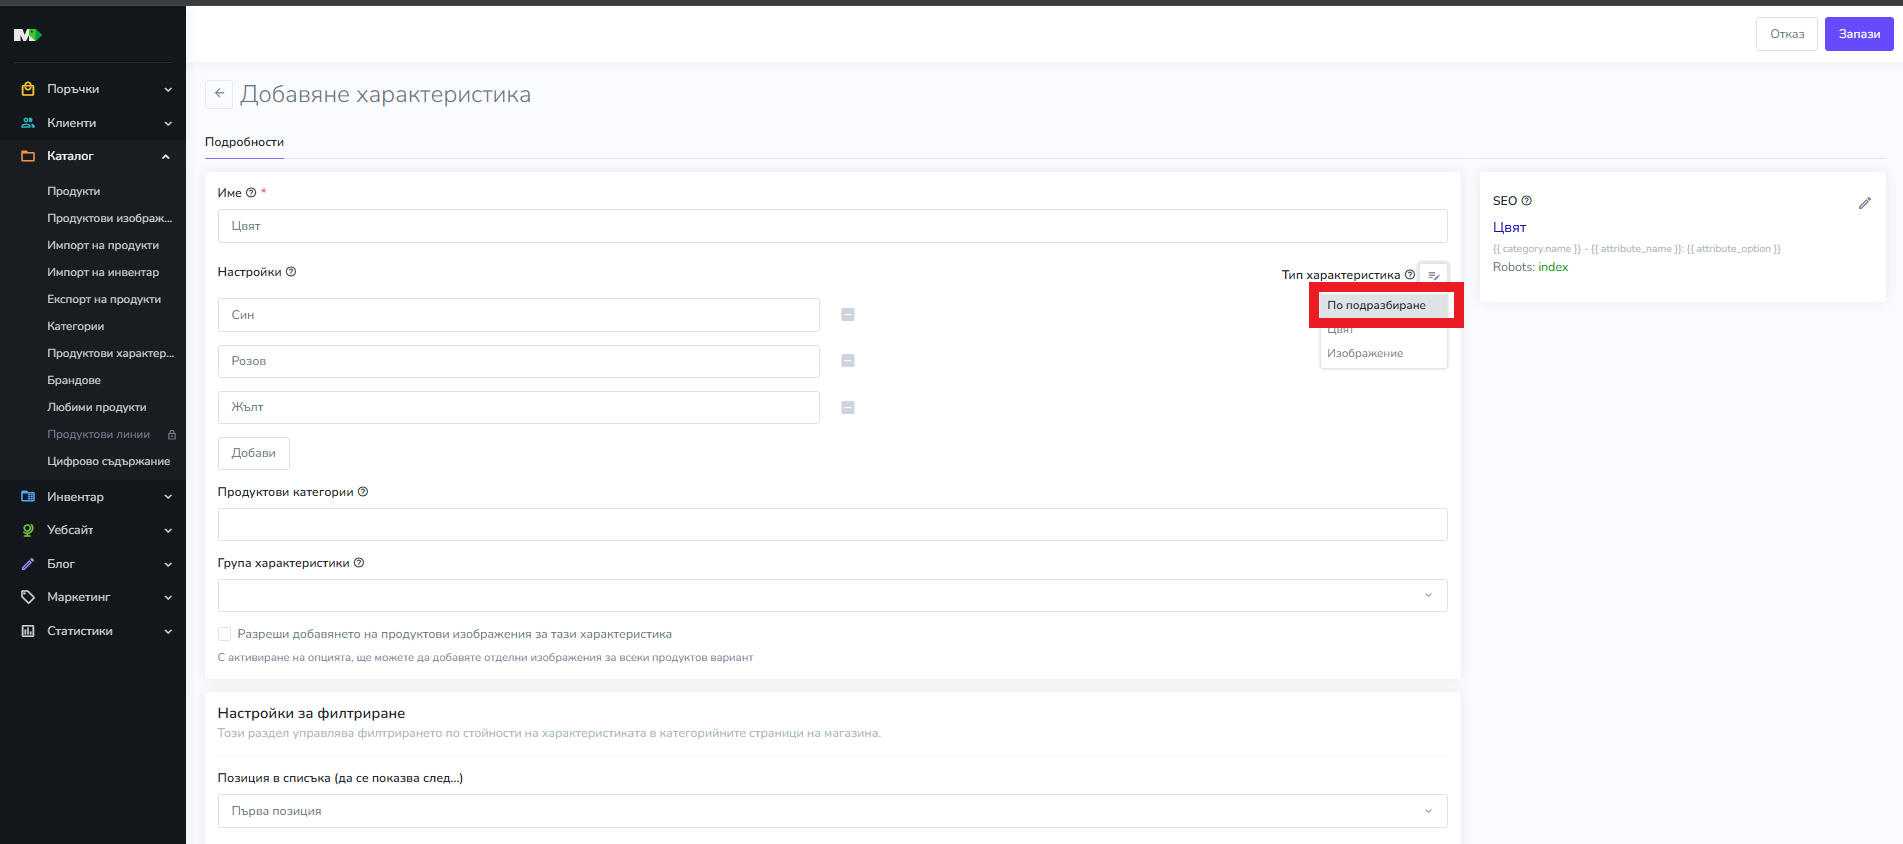Expand the Поръчки sidebar menu

coord(95,89)
